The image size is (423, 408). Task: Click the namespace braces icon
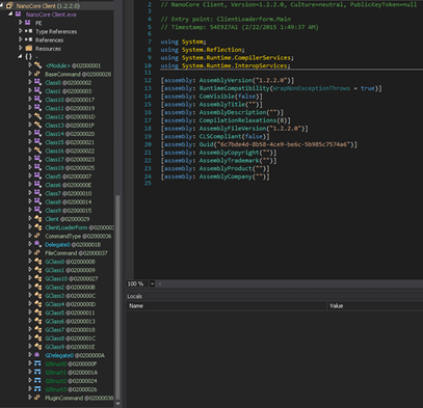tap(29, 57)
